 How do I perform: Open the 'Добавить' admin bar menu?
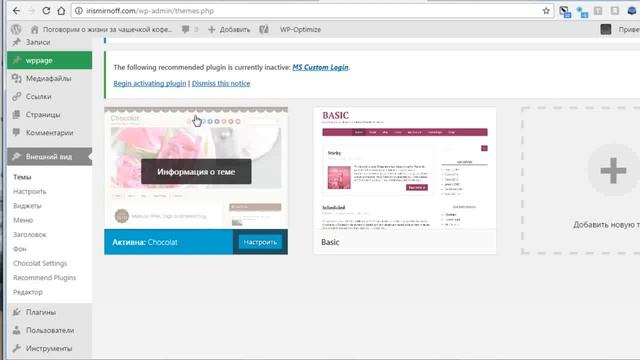pyautogui.click(x=229, y=29)
